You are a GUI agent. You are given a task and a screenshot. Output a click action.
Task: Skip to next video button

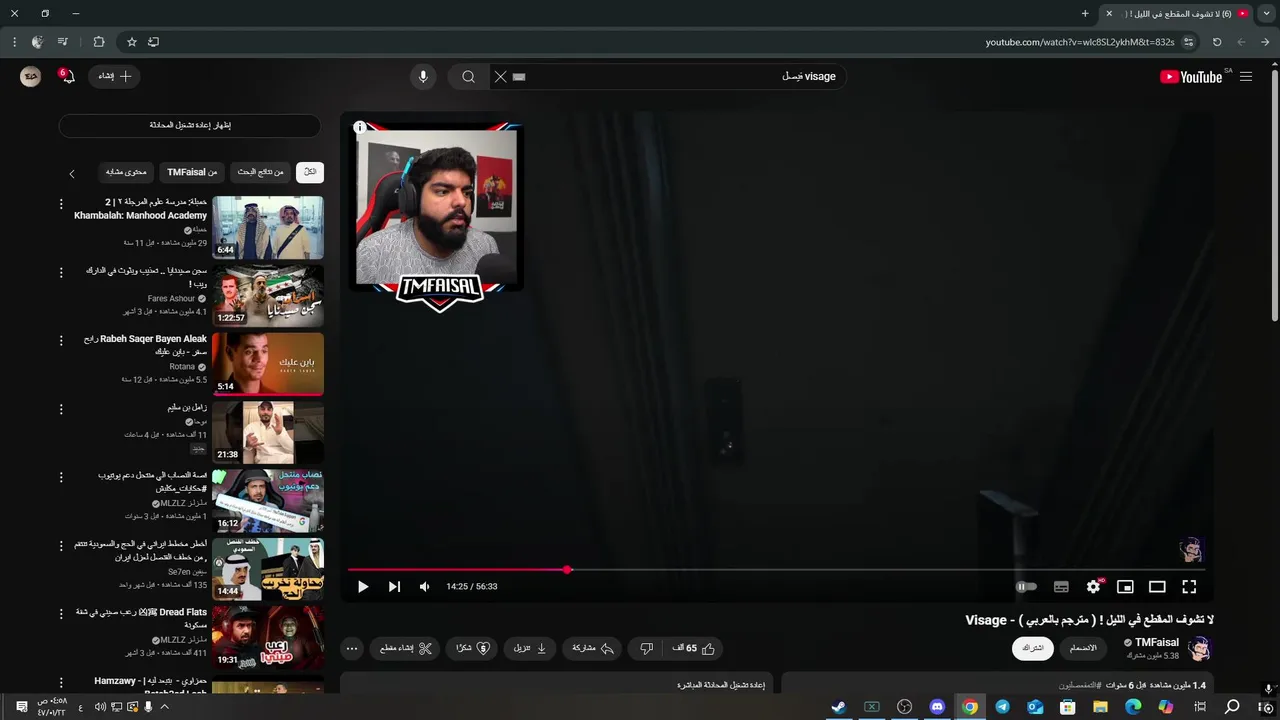394,587
